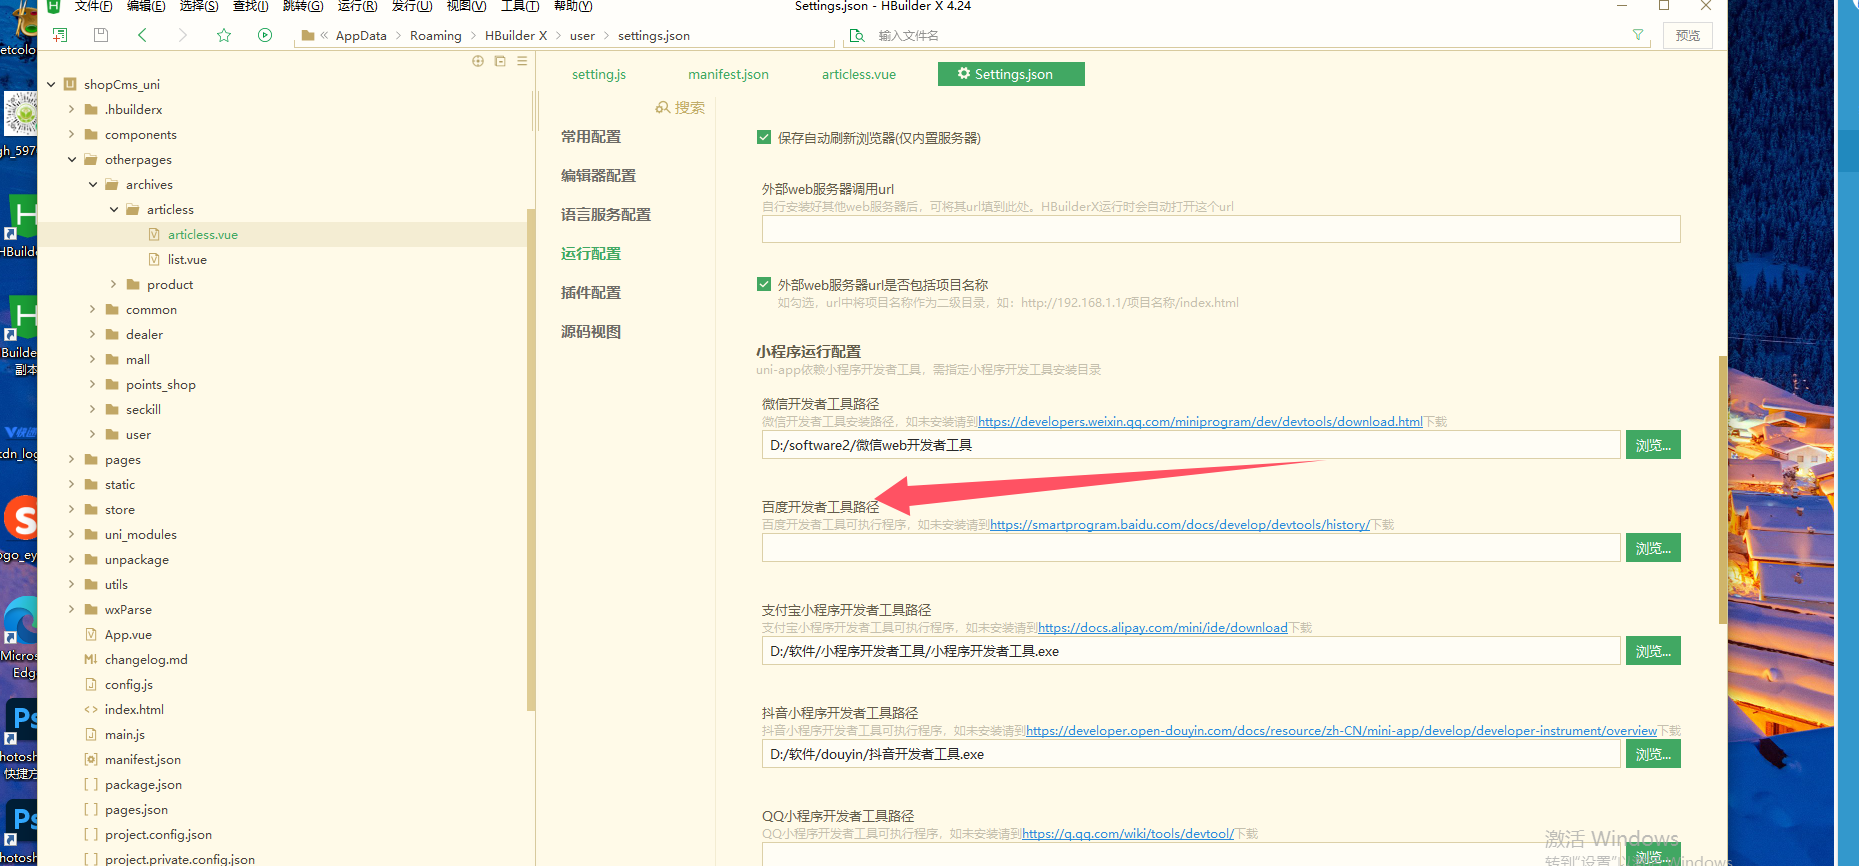Switch to the setting.js tab

coord(599,74)
